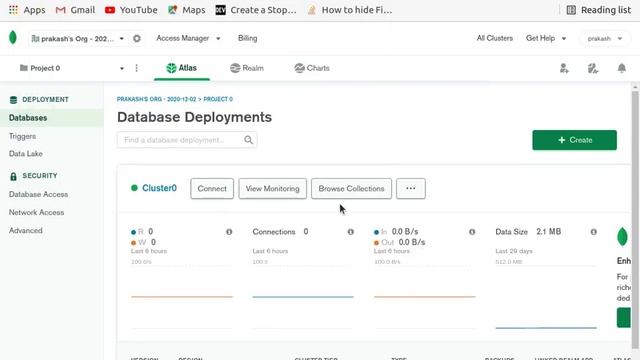The height and width of the screenshot is (360, 640).
Task: Expand the Project 0 selector
Action: pos(71,68)
